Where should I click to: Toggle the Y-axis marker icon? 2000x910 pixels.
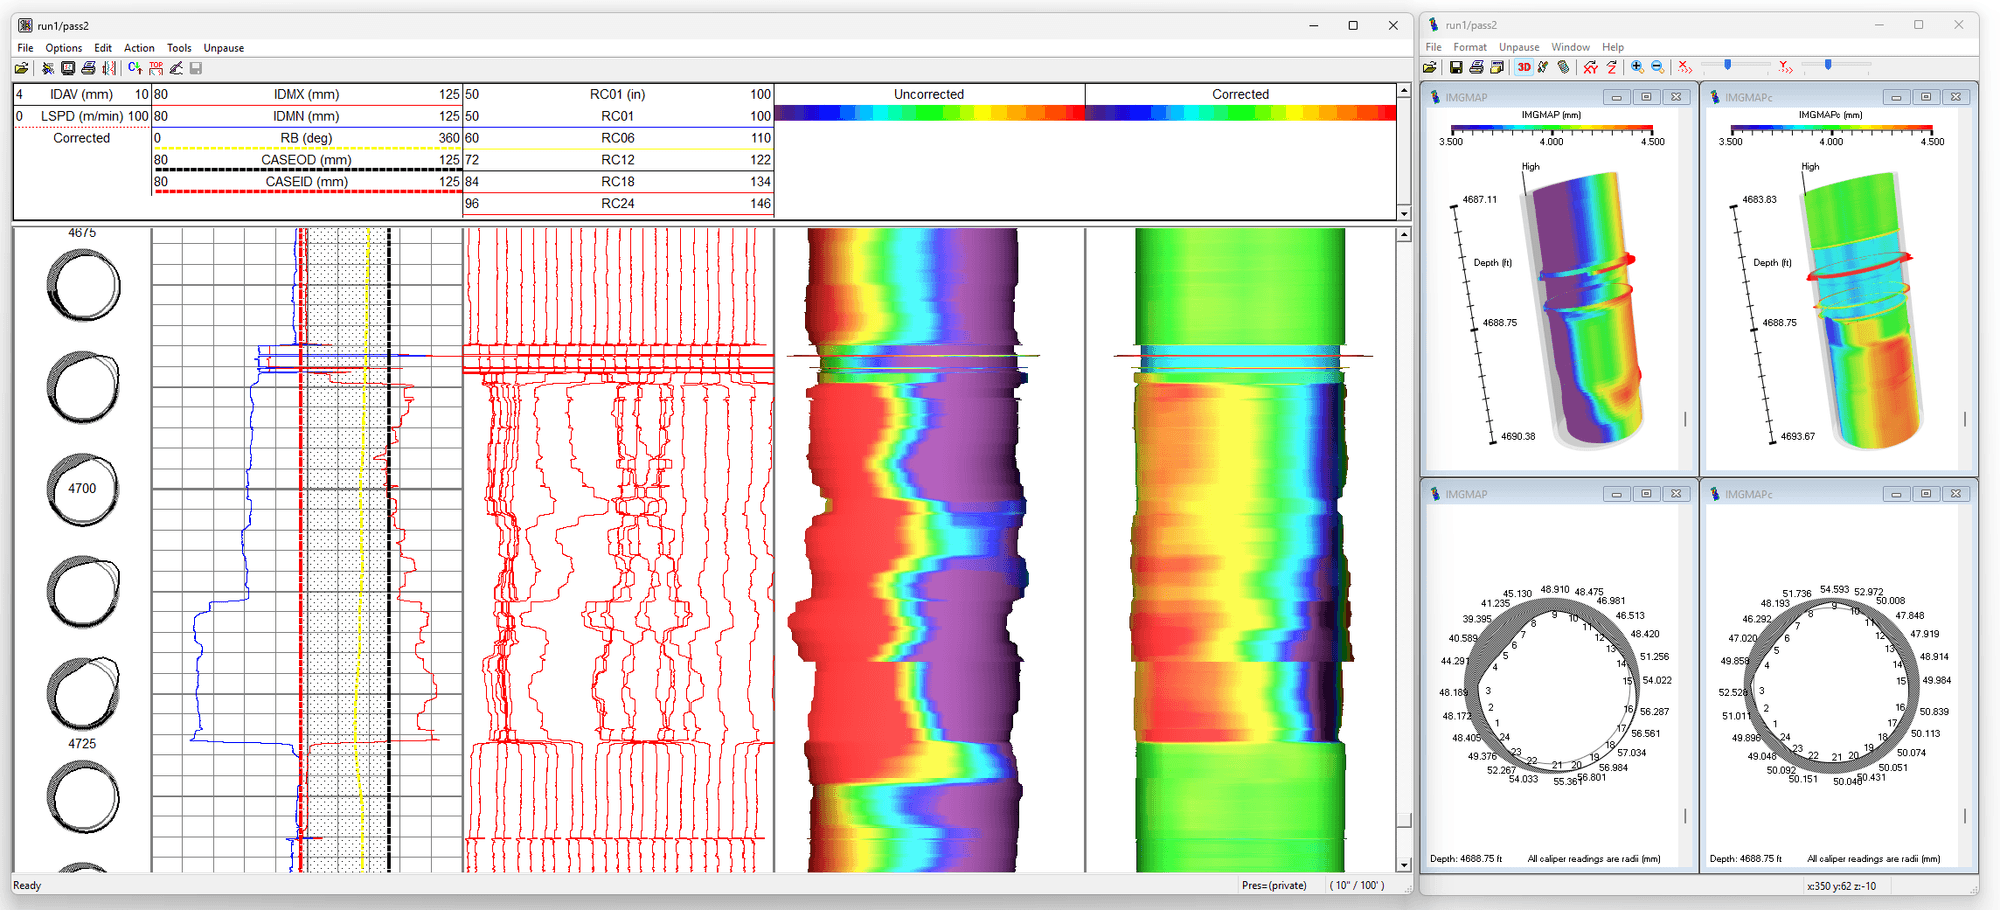point(1784,67)
